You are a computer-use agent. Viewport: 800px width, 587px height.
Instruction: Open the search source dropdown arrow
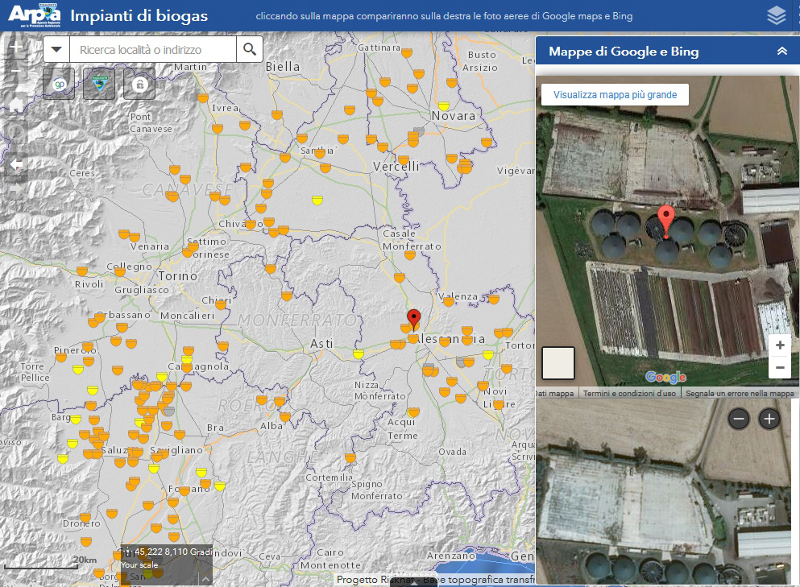click(x=57, y=49)
